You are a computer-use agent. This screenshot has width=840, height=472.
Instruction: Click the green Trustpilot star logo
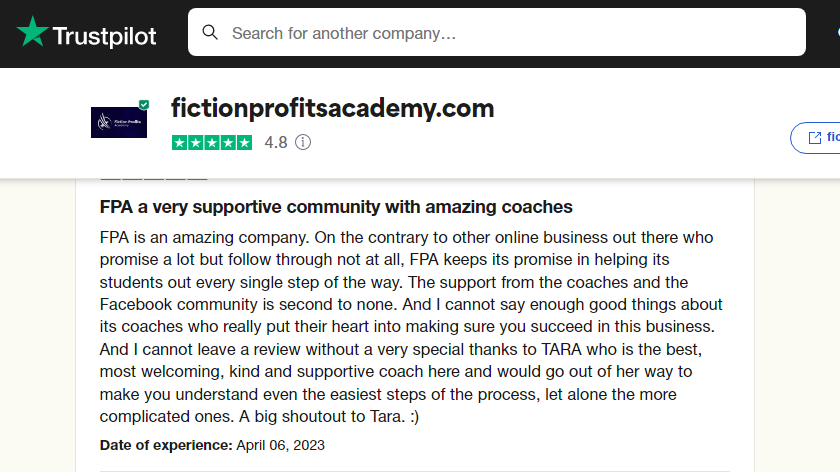point(33,31)
